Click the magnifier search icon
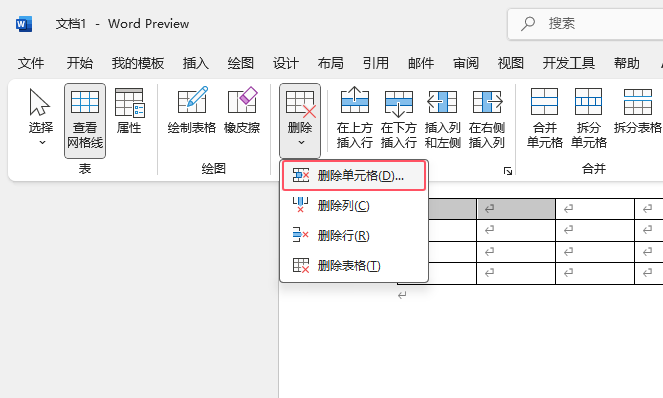The image size is (663, 398). [528, 24]
